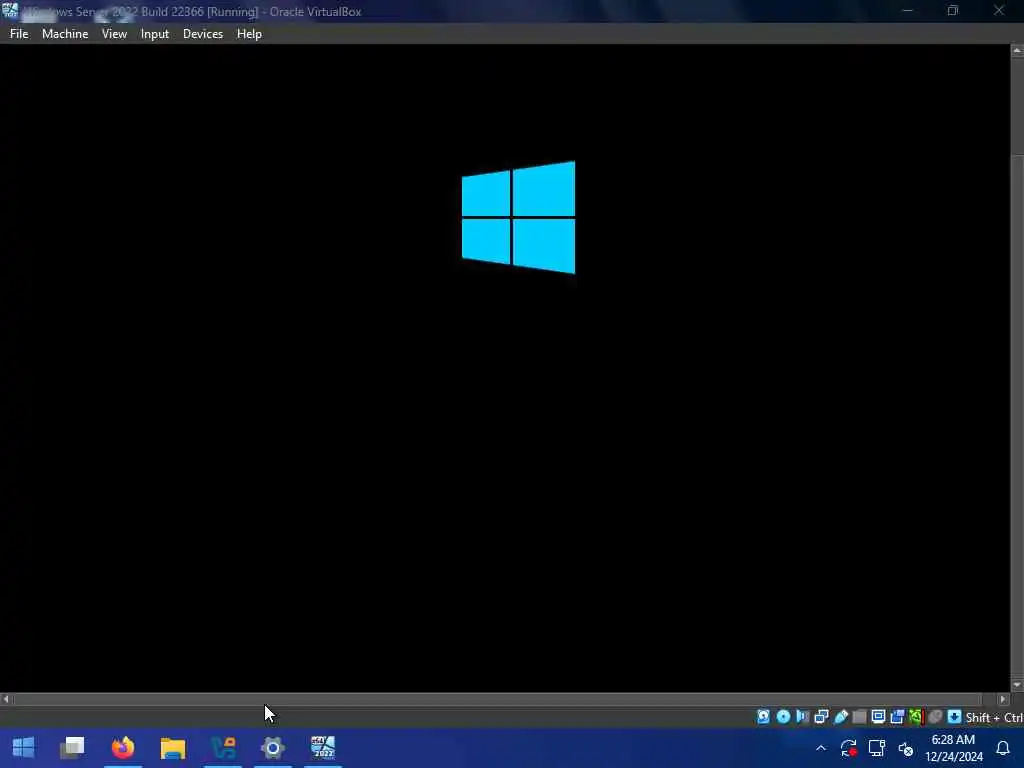The height and width of the screenshot is (768, 1024).
Task: Open the Settings gear taskbar icon
Action: [x=273, y=748]
